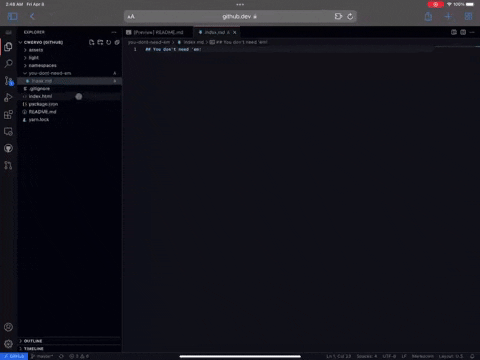Open Source Control view with badge
The width and height of the screenshot is (480, 360).
(x=9, y=81)
